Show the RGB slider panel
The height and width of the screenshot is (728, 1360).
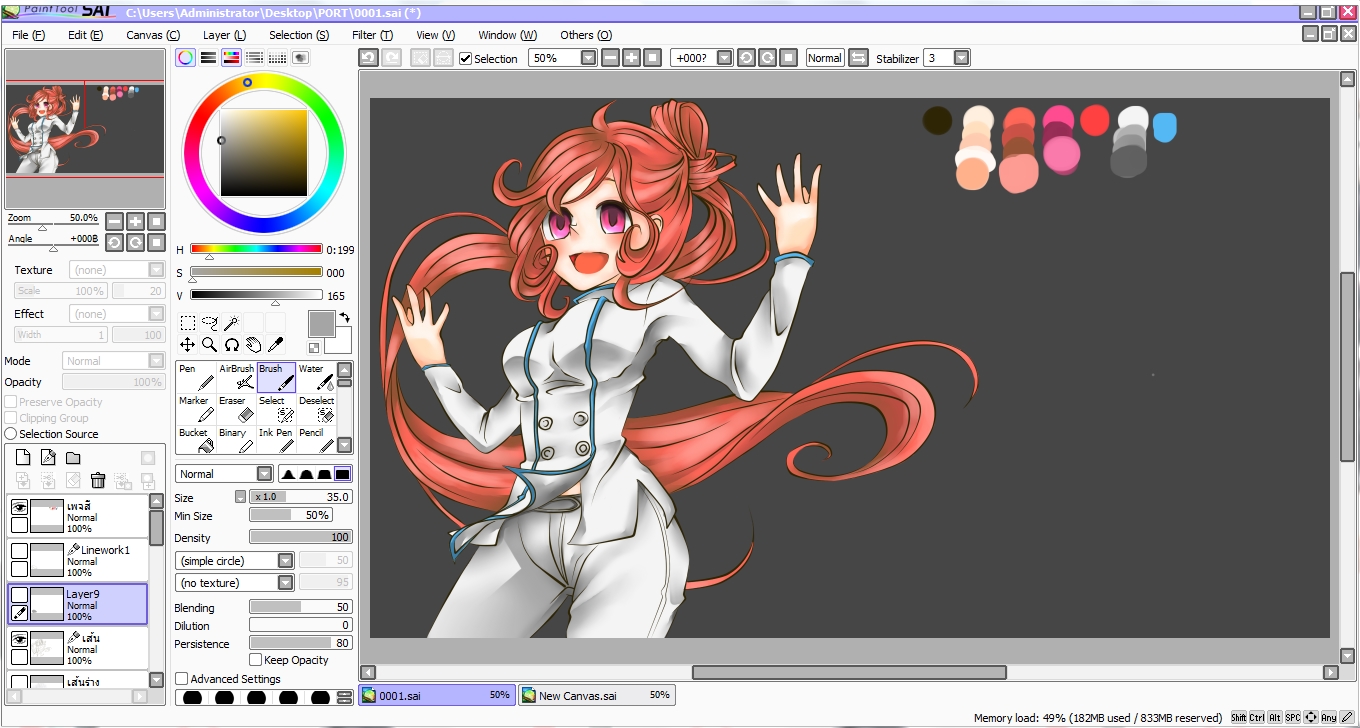[x=208, y=58]
